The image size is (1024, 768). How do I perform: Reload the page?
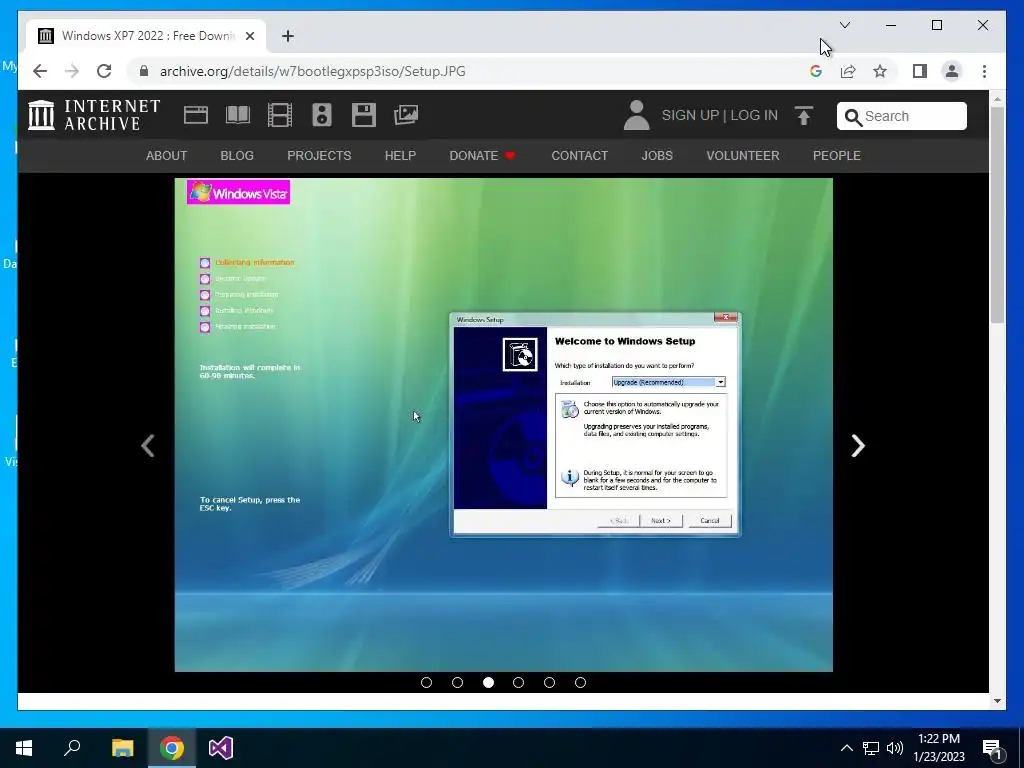[104, 71]
